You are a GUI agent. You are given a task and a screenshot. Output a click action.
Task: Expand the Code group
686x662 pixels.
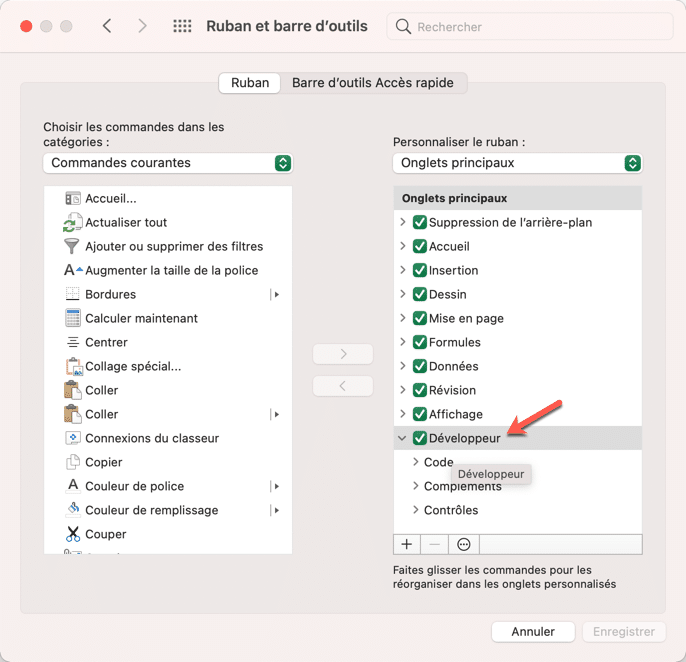[416, 462]
